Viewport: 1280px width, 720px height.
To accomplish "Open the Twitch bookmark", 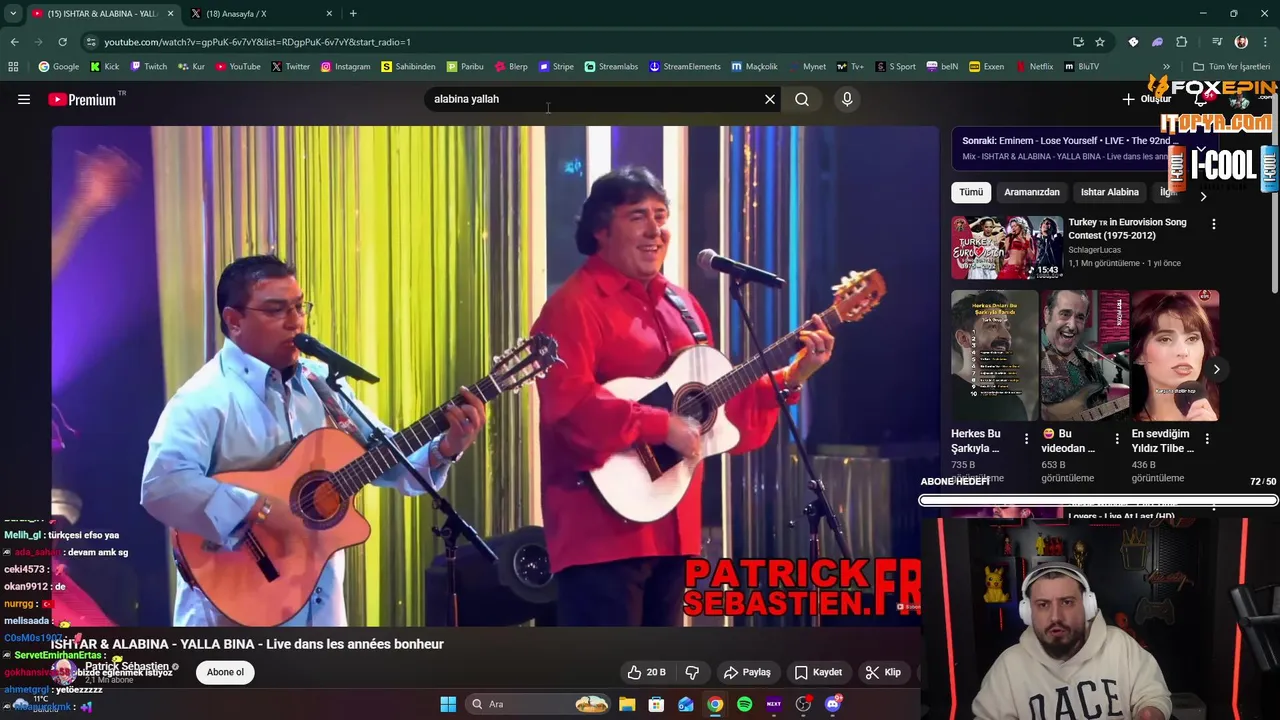I will click(x=149, y=66).
